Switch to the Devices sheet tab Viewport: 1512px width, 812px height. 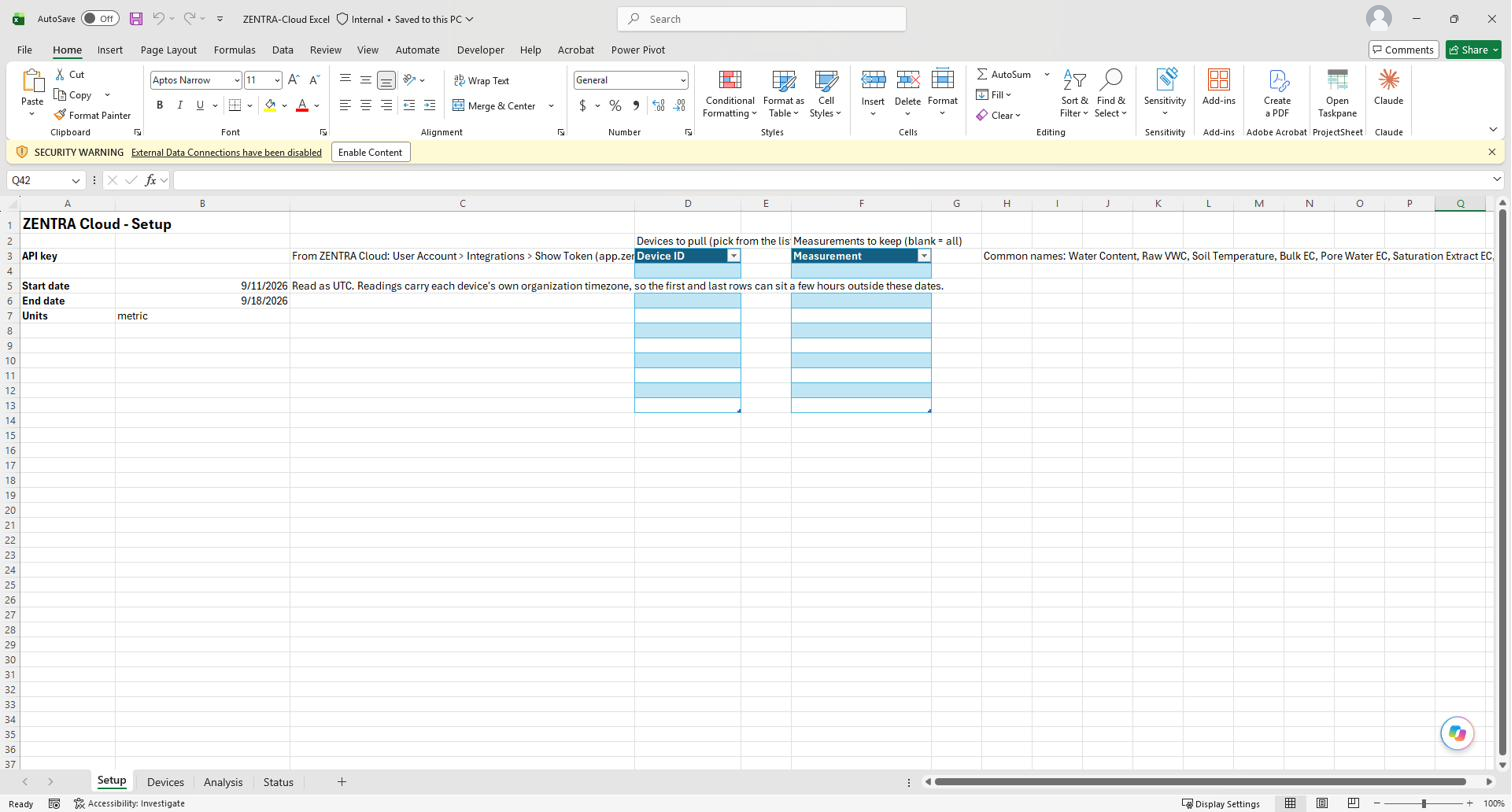[x=165, y=782]
